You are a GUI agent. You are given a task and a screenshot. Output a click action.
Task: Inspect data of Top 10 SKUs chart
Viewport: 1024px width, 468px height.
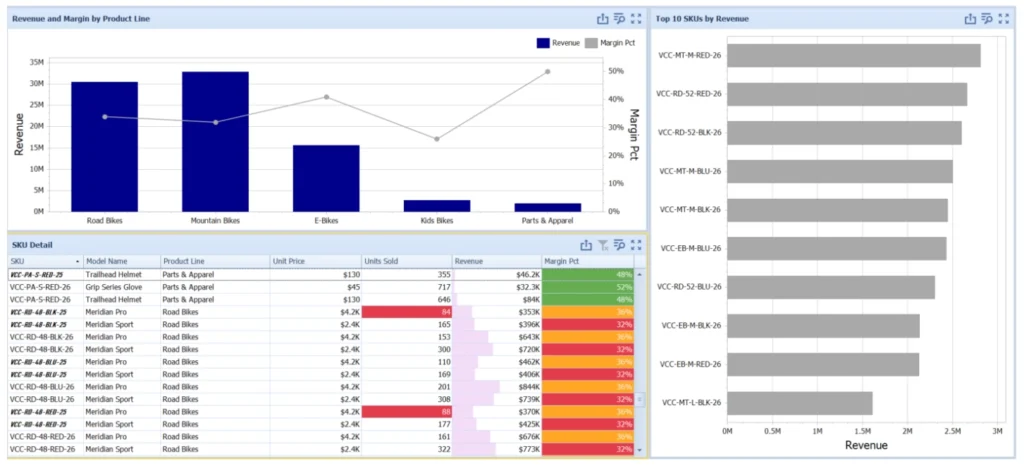pos(987,19)
